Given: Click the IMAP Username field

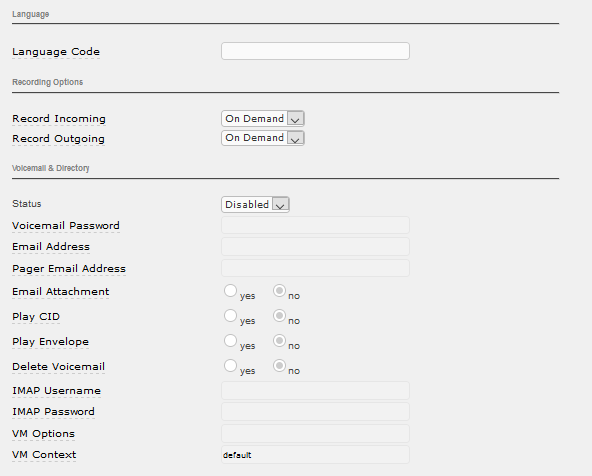Looking at the screenshot, I should pyautogui.click(x=315, y=390).
